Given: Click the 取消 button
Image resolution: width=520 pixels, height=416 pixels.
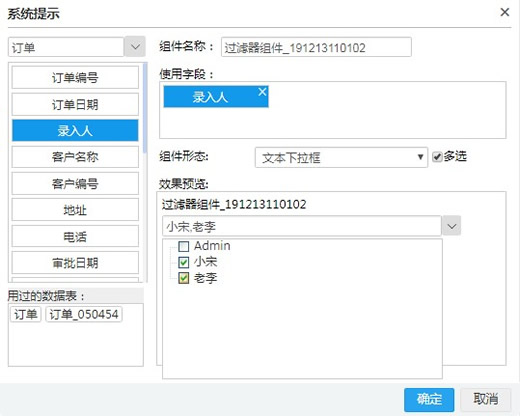Looking at the screenshot, I should pos(486,399).
